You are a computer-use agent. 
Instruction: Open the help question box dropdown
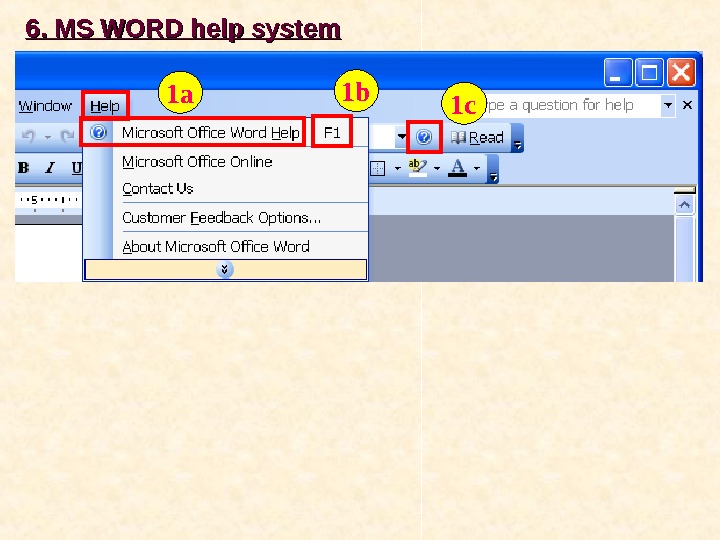click(x=668, y=105)
